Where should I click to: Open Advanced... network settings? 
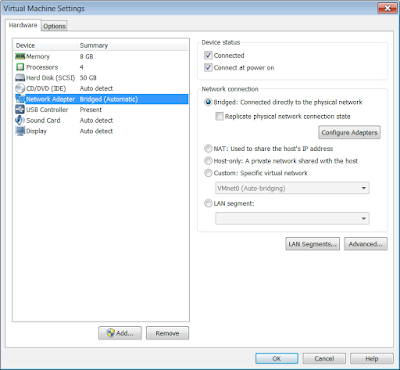coord(365,244)
